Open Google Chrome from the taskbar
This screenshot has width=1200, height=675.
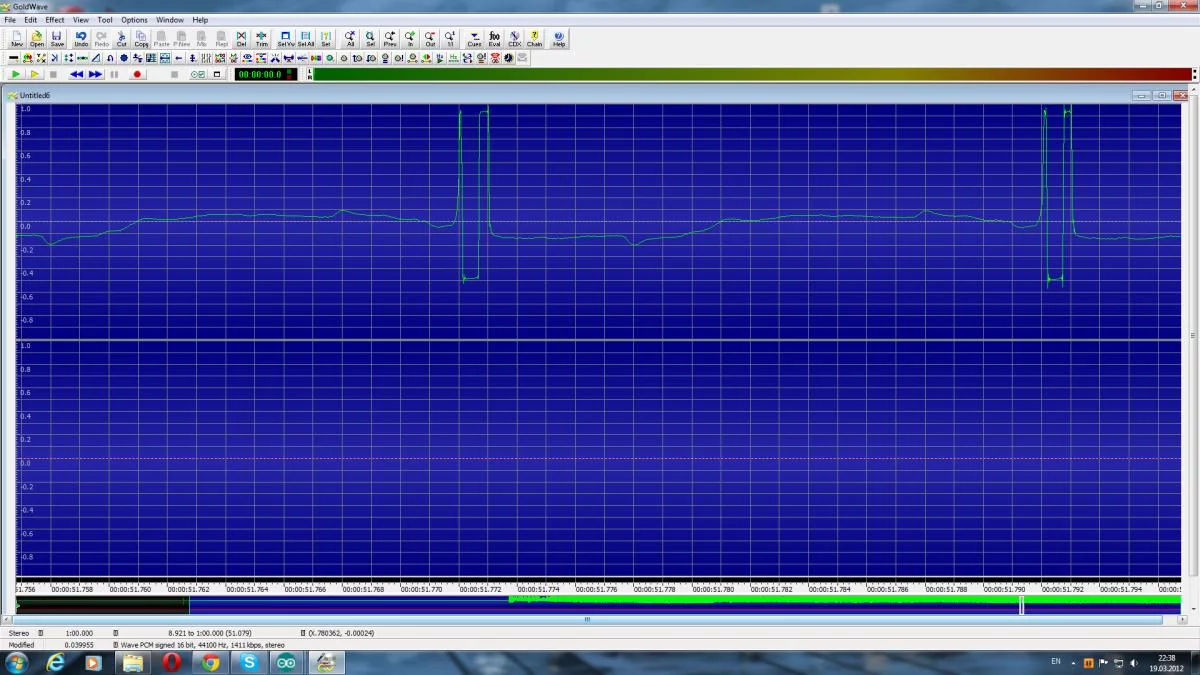pos(210,662)
